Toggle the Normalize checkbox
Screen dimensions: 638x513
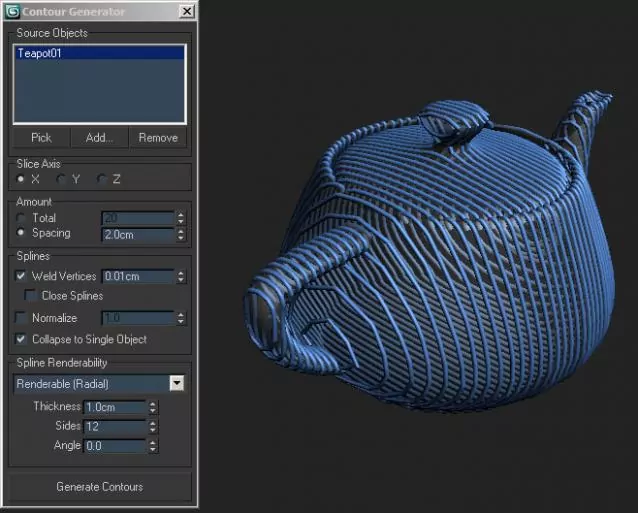tap(22, 318)
